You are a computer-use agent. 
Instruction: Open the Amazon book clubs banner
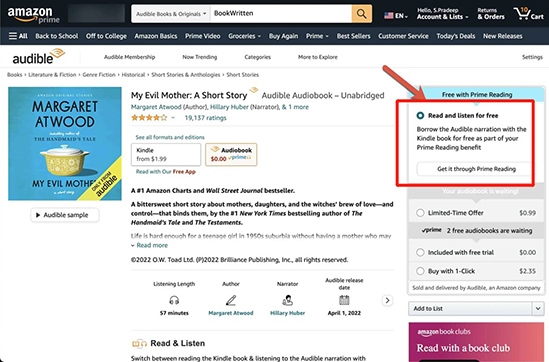476,342
